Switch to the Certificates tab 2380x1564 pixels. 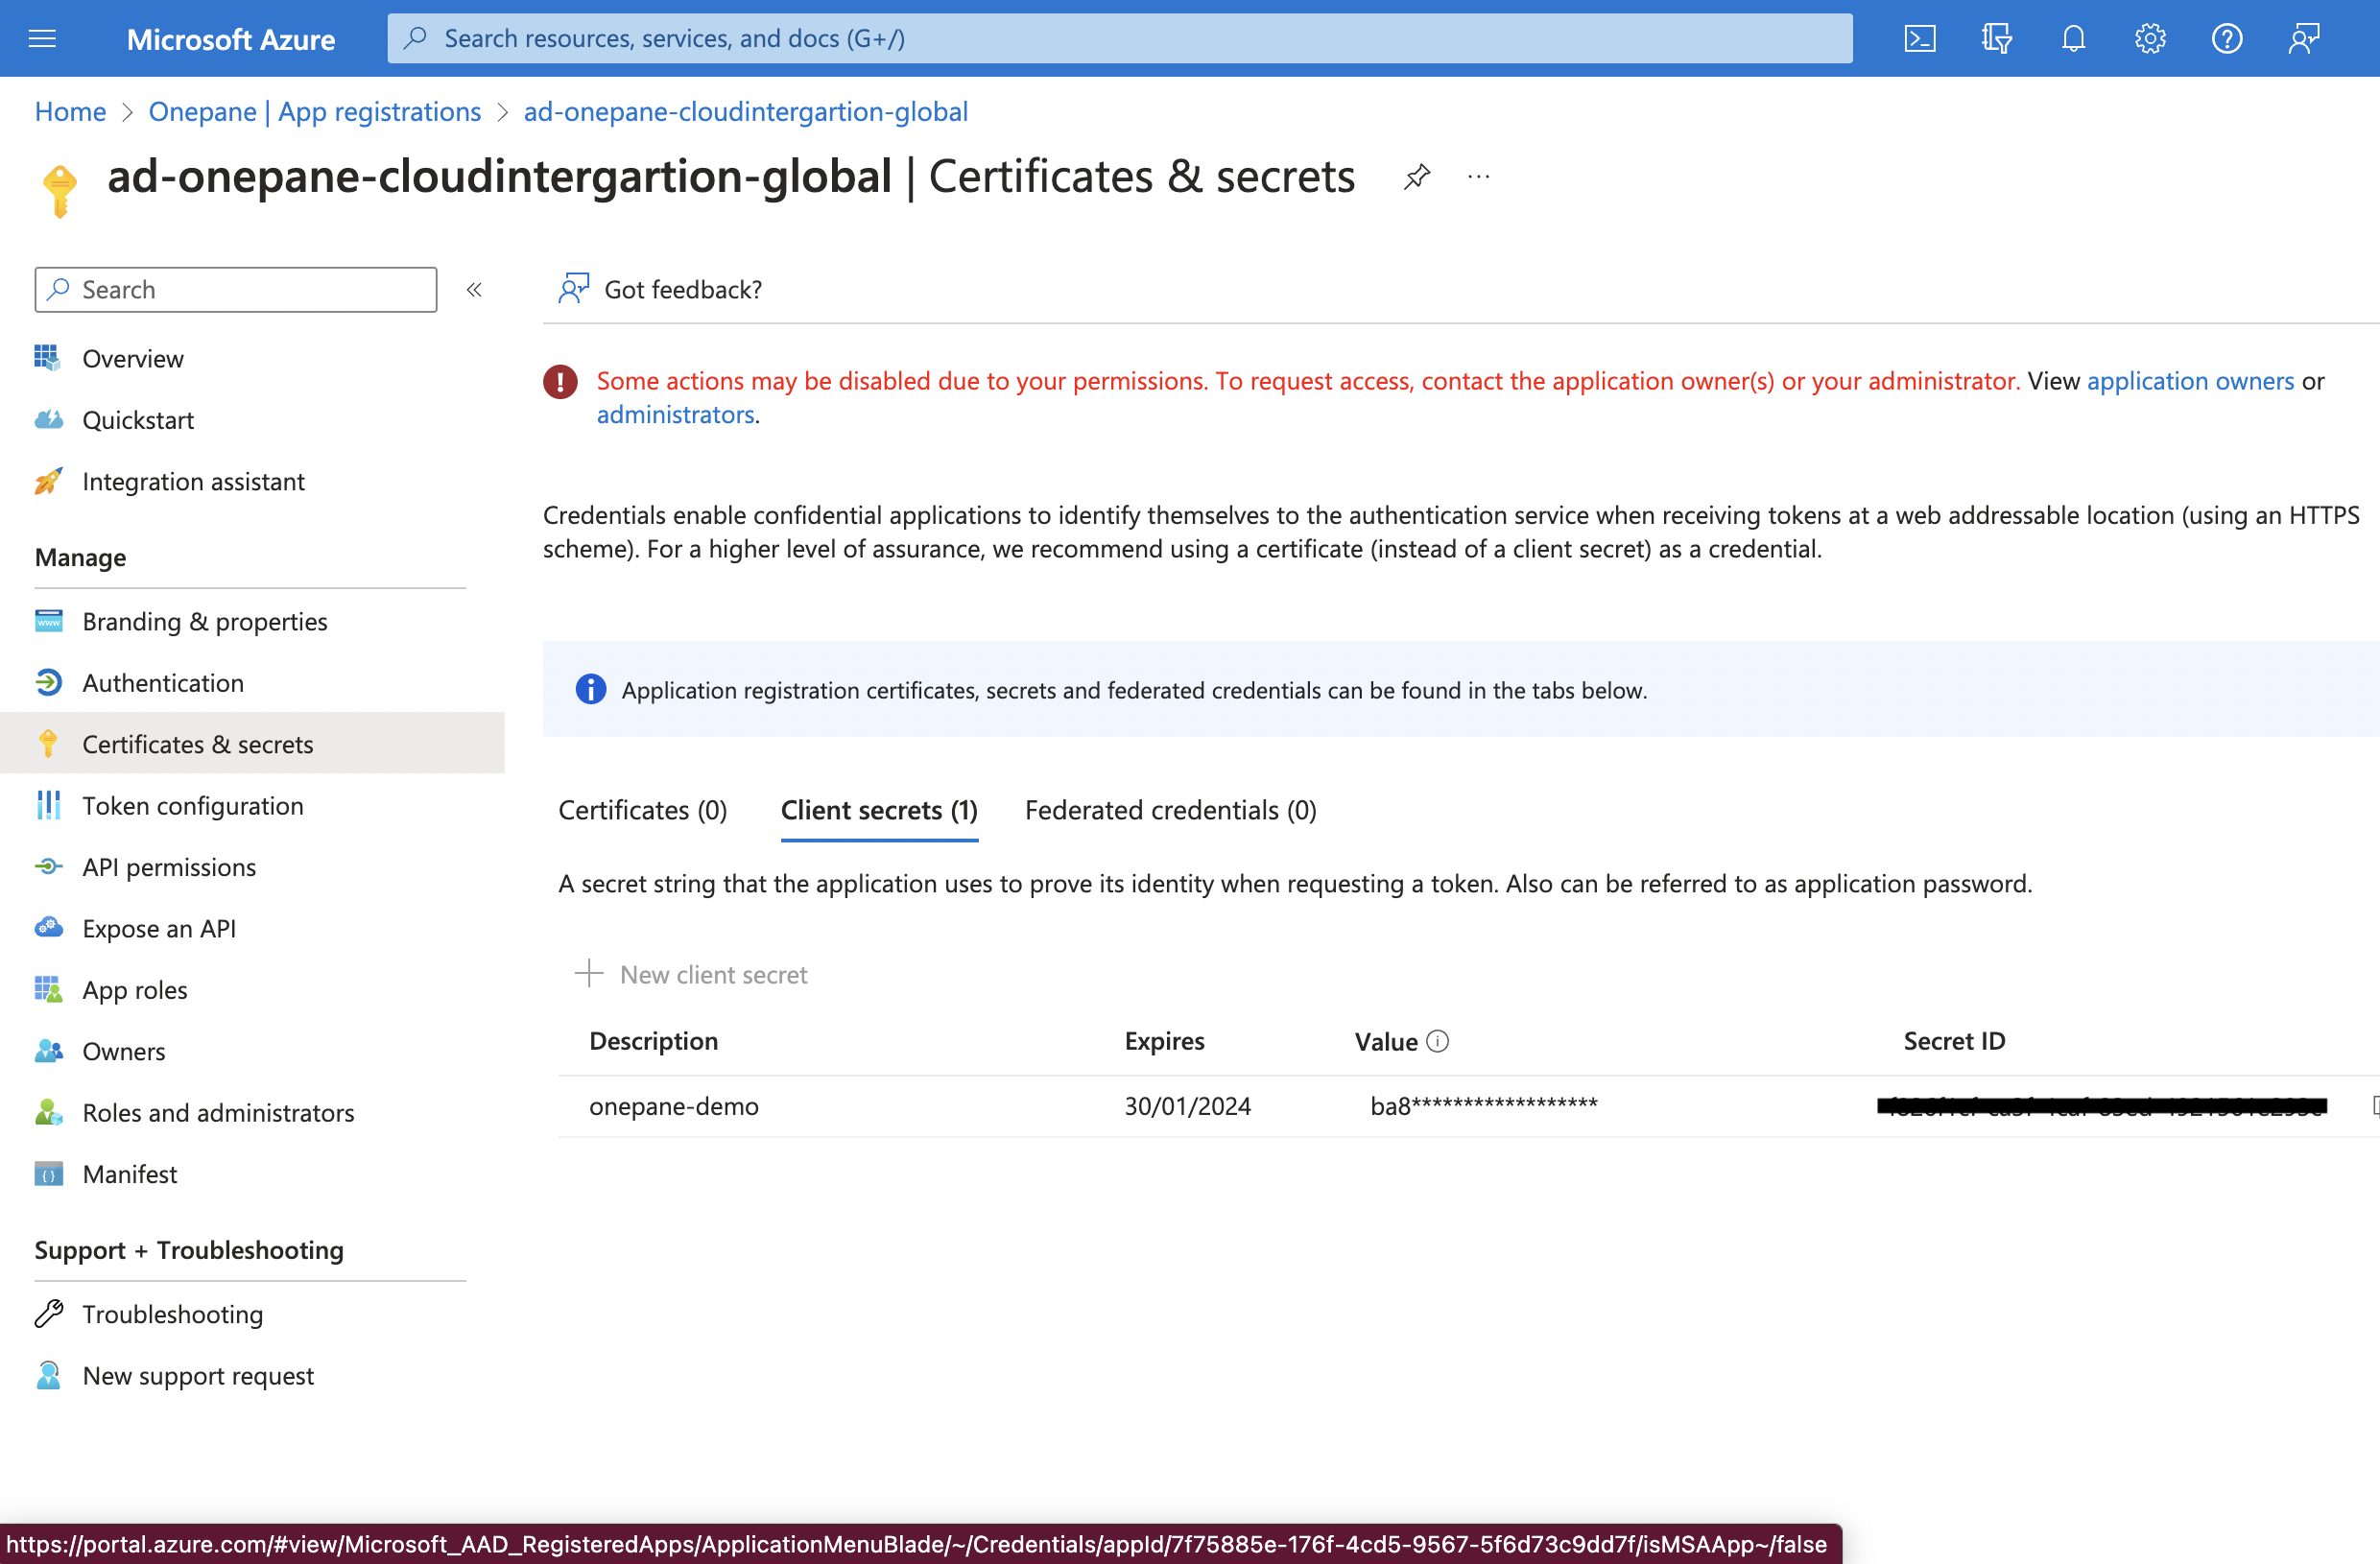pyautogui.click(x=642, y=808)
